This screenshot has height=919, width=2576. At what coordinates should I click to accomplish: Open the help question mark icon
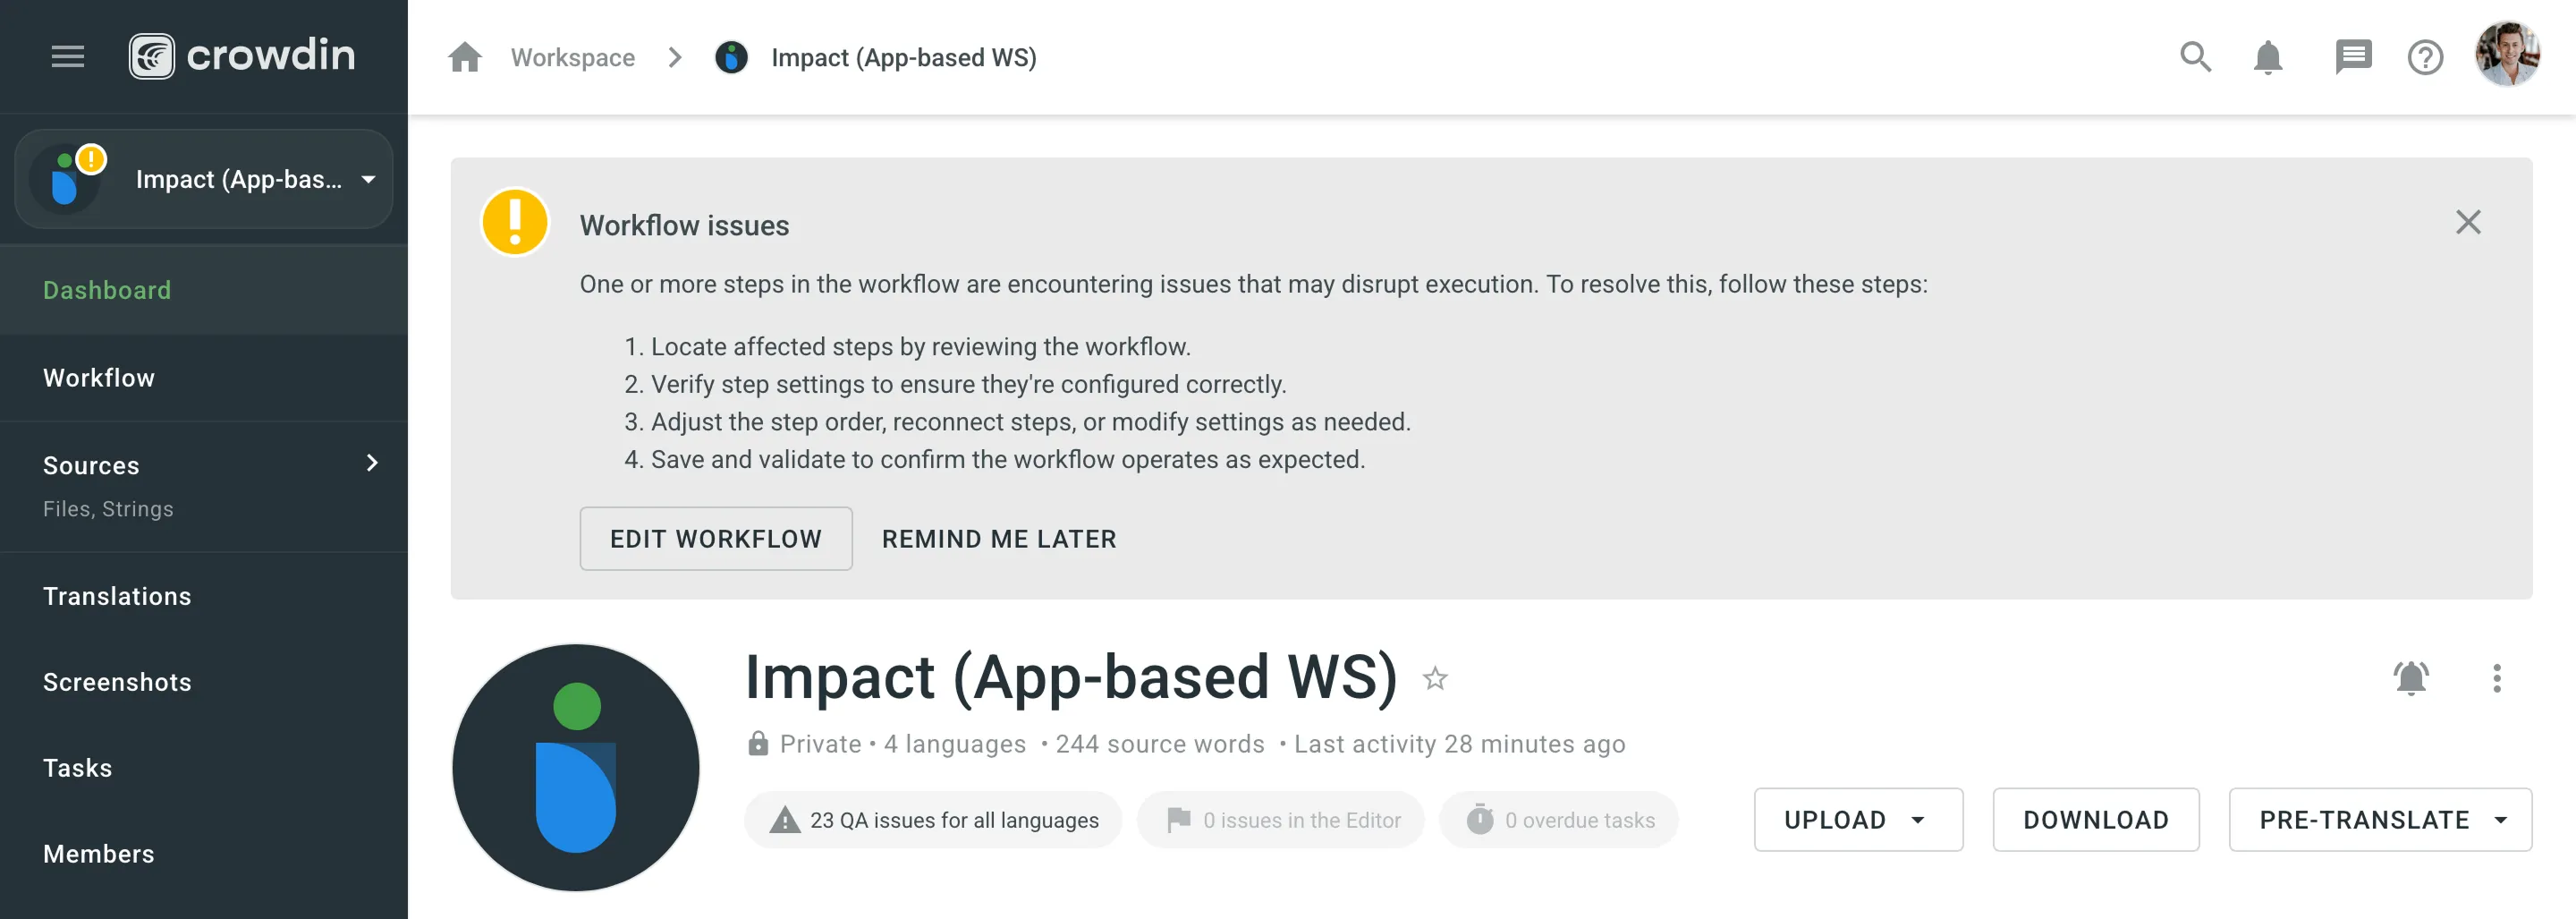(2426, 57)
